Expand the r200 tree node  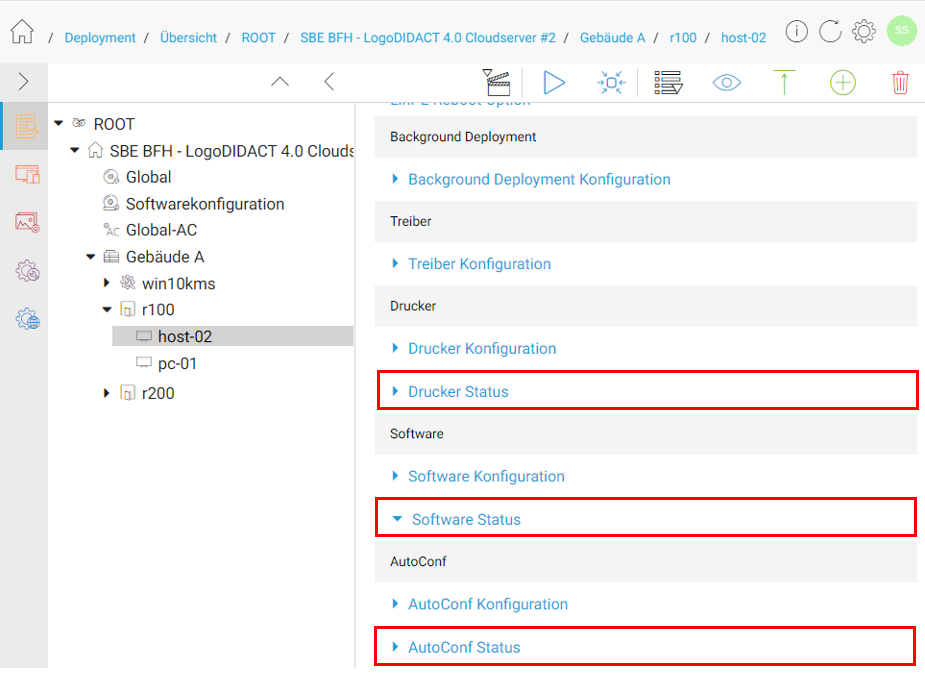[x=106, y=393]
